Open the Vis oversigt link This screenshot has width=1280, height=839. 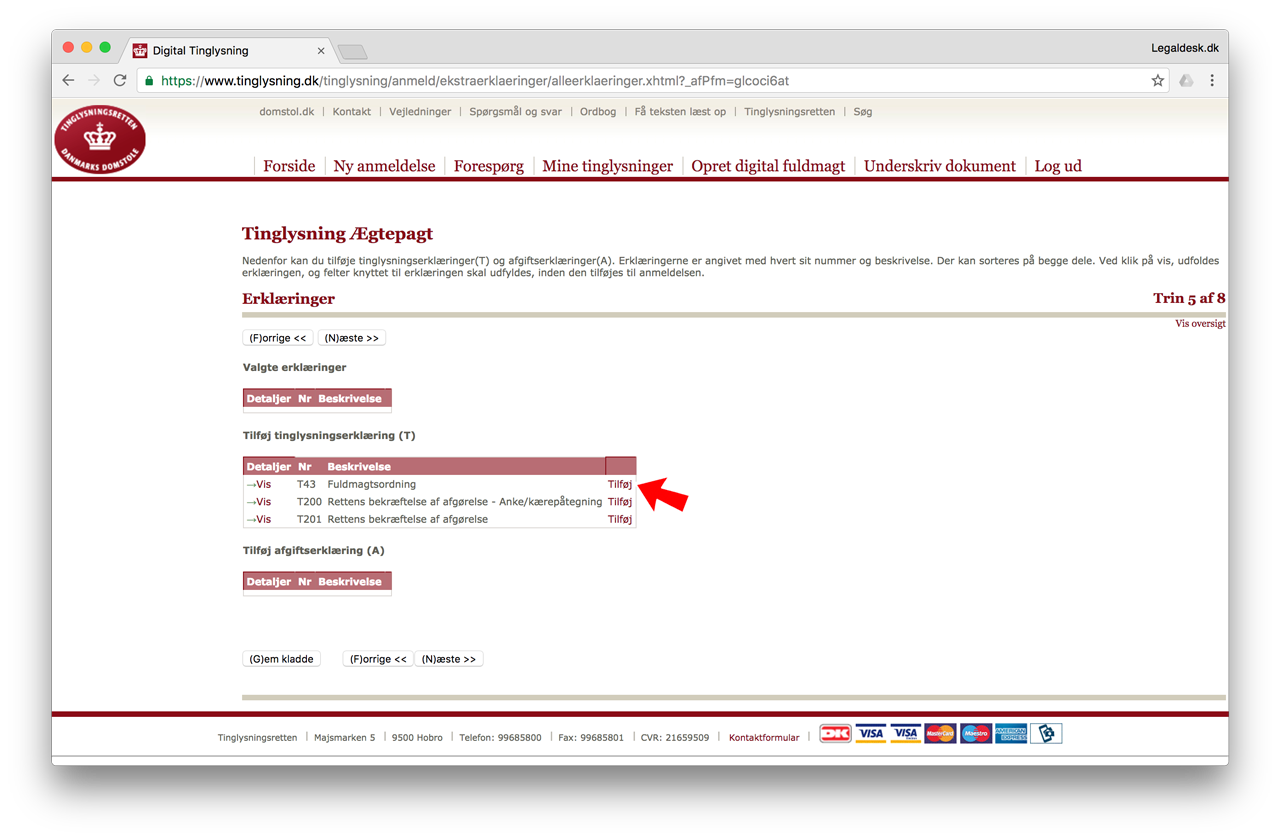(x=1200, y=324)
